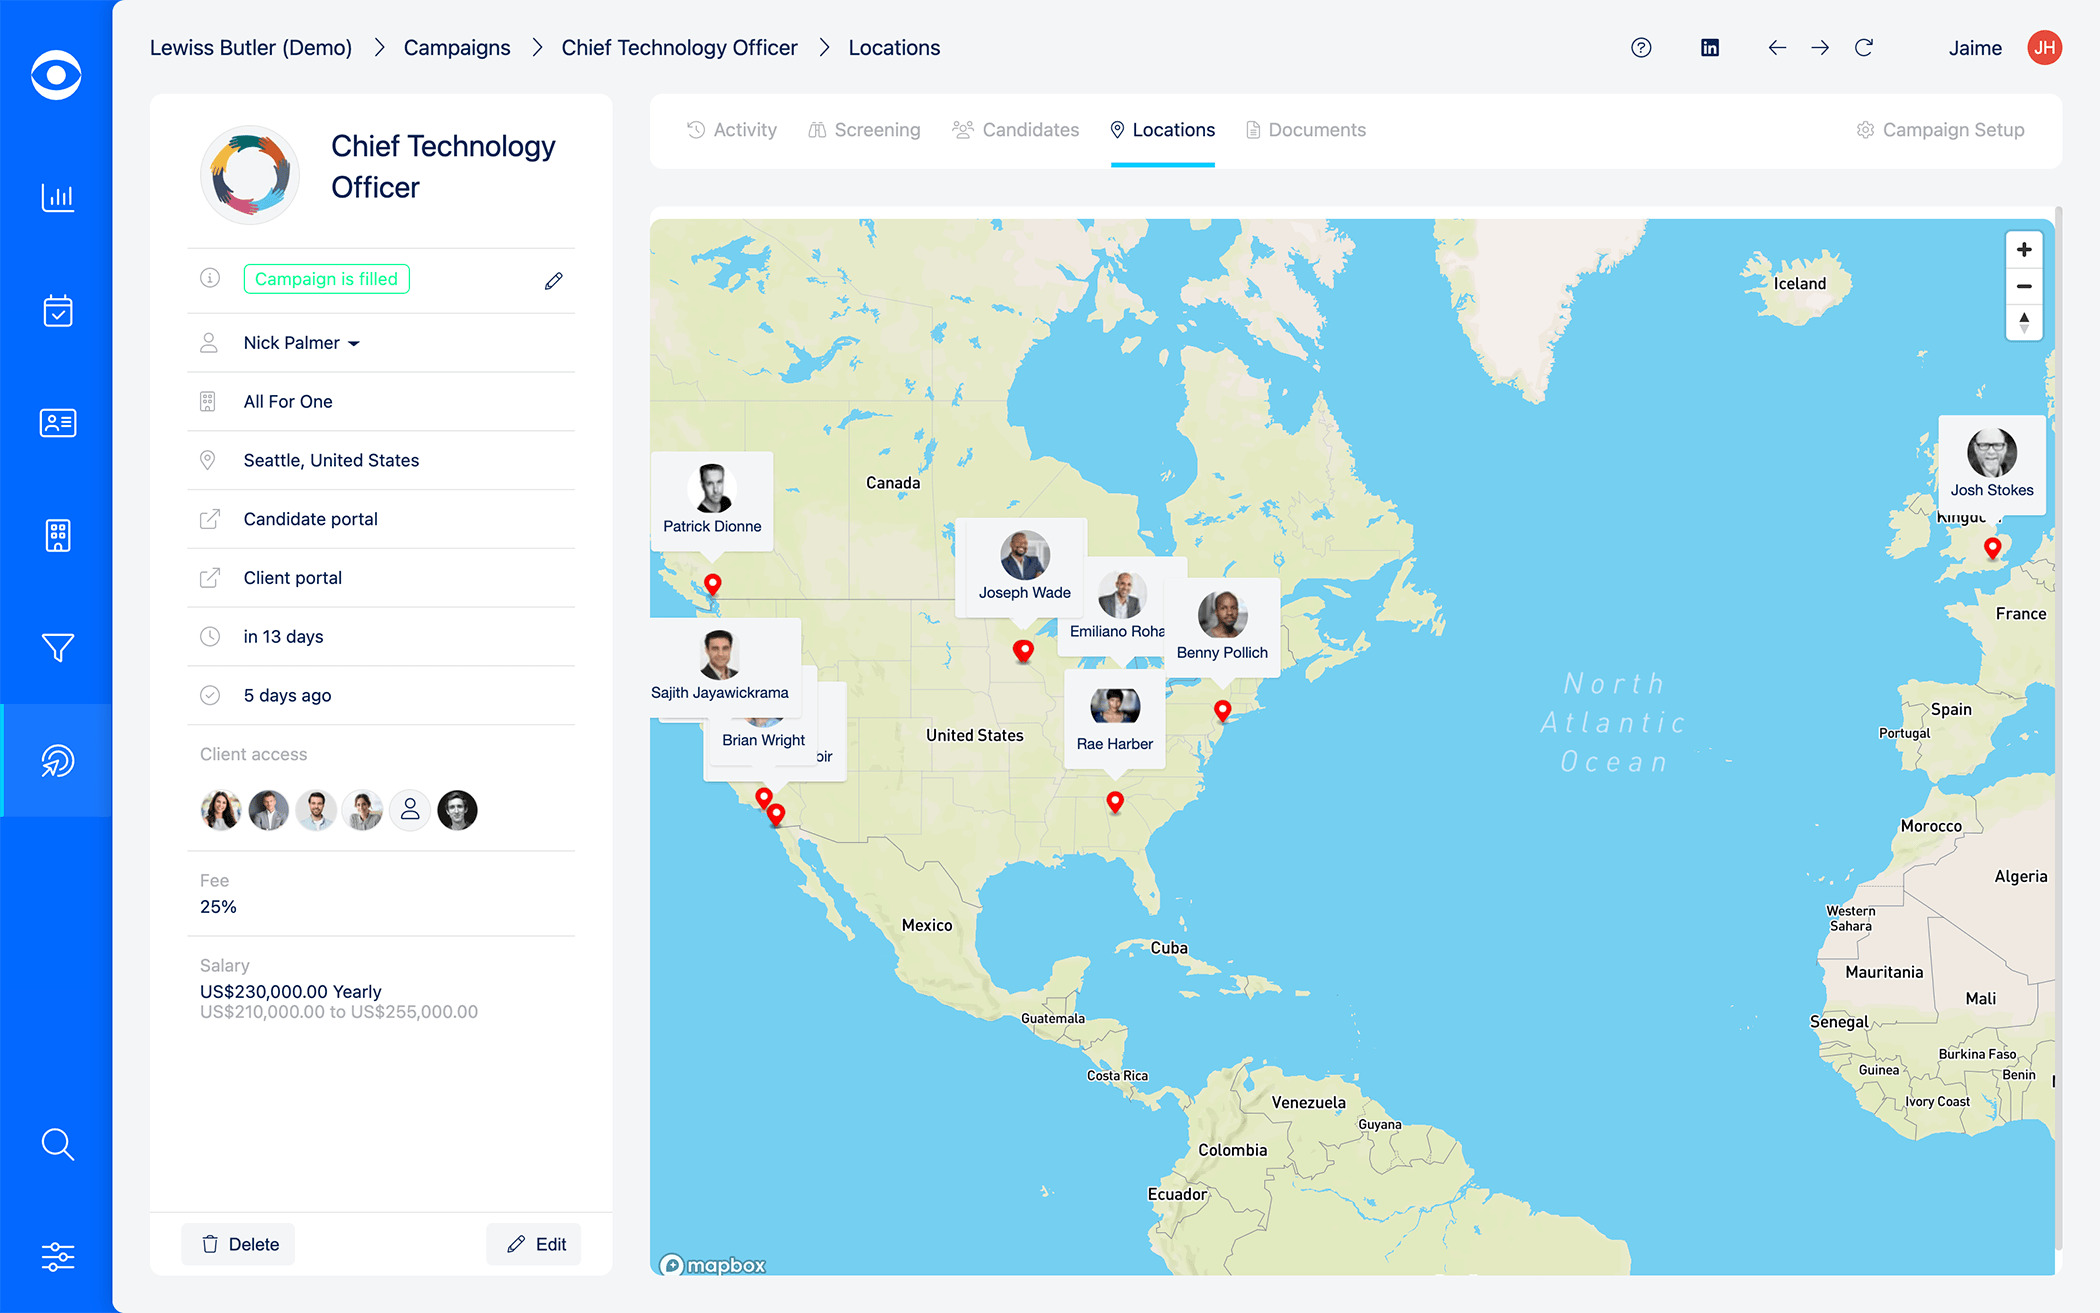This screenshot has width=2100, height=1313.
Task: Click the Delete campaign button
Action: pos(239,1244)
